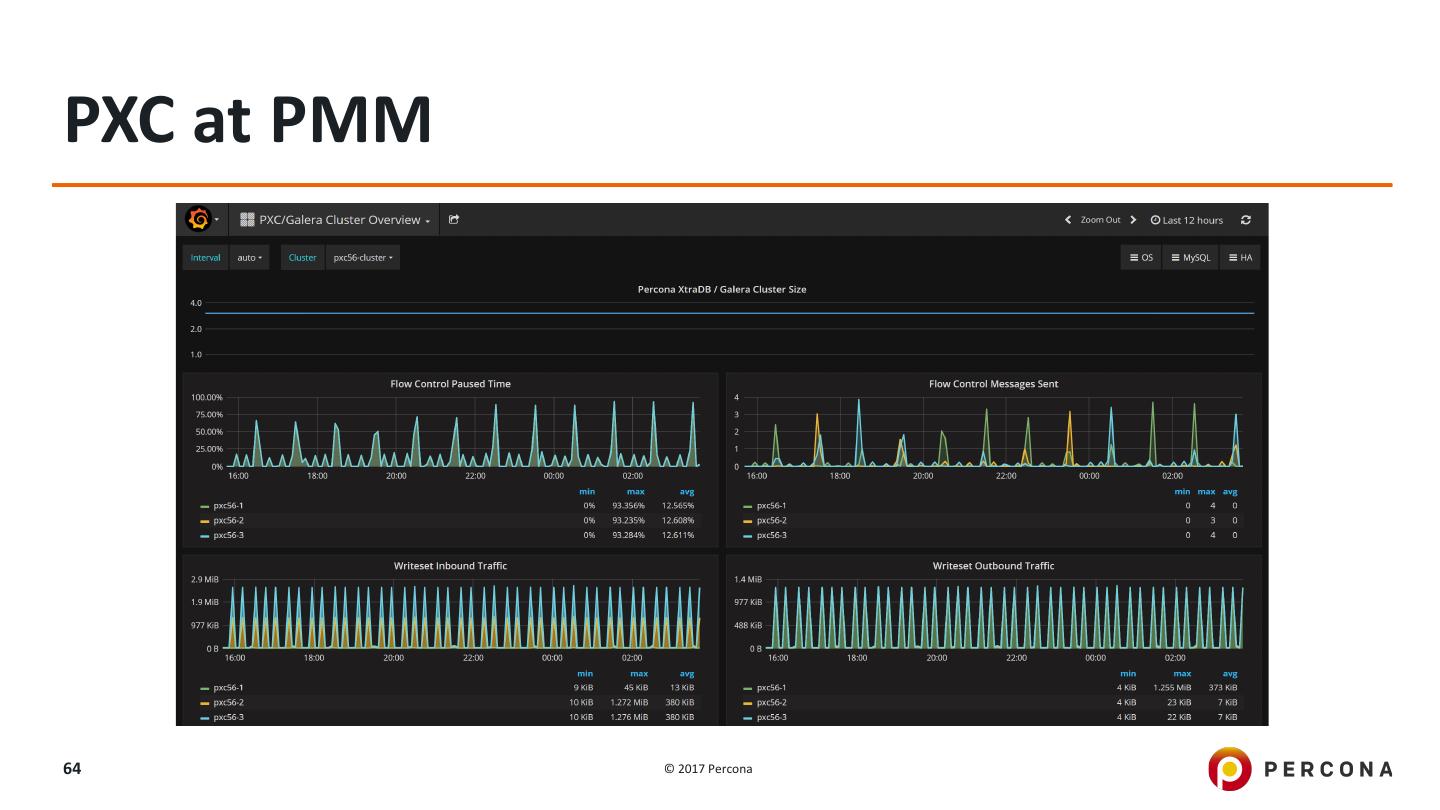Shift time range forward with right chevron
1440x810 pixels.
1133,220
